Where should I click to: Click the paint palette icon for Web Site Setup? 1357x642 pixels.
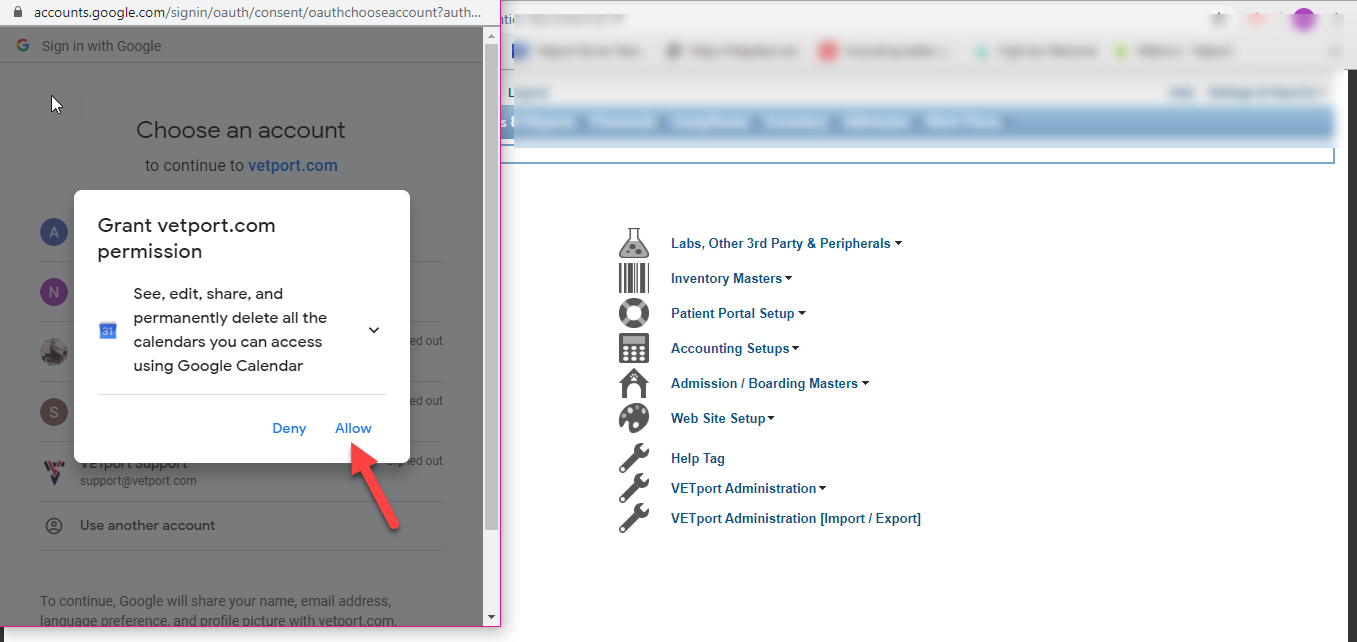pos(634,418)
